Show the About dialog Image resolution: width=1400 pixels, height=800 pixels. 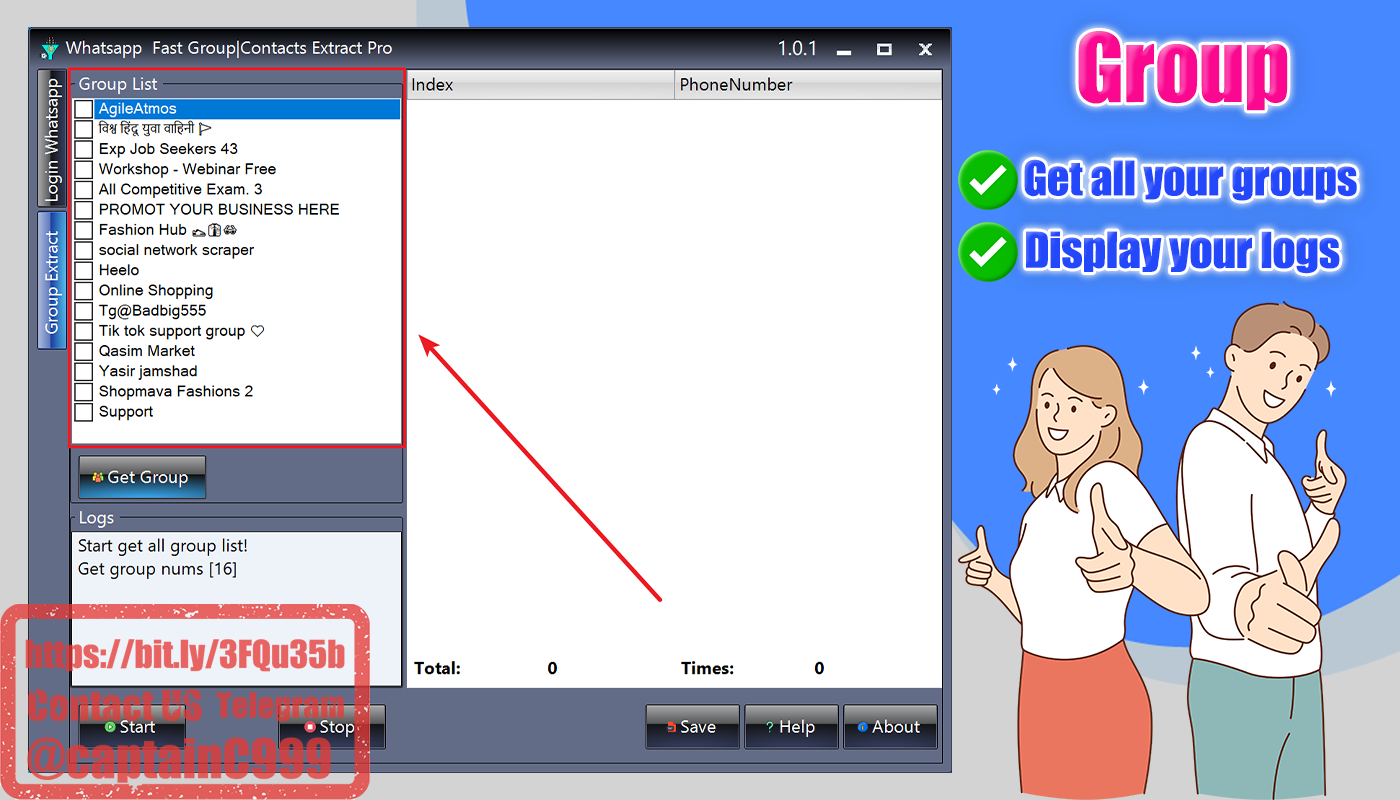click(x=890, y=727)
